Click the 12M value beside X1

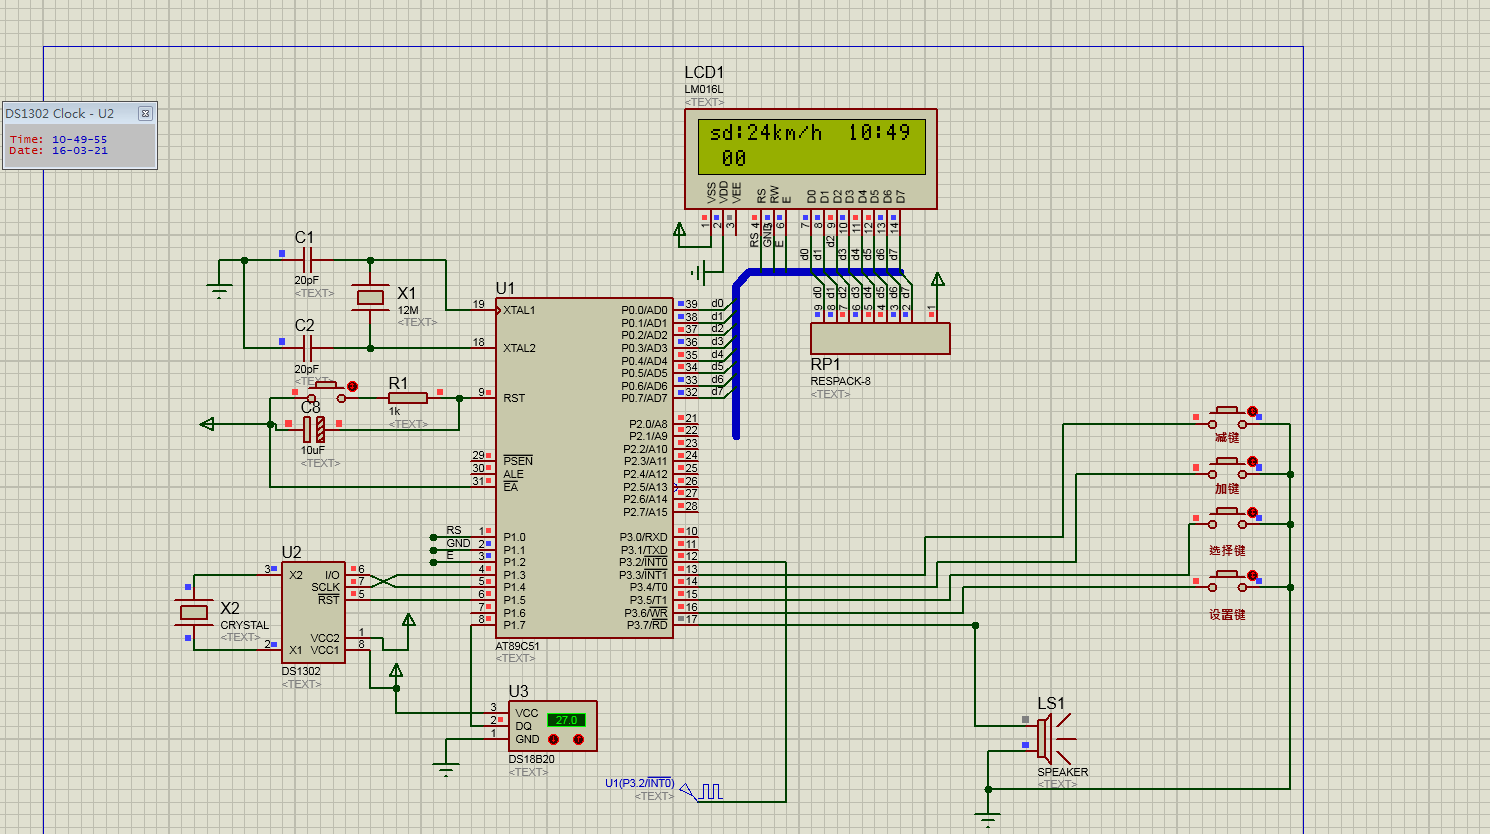(408, 310)
